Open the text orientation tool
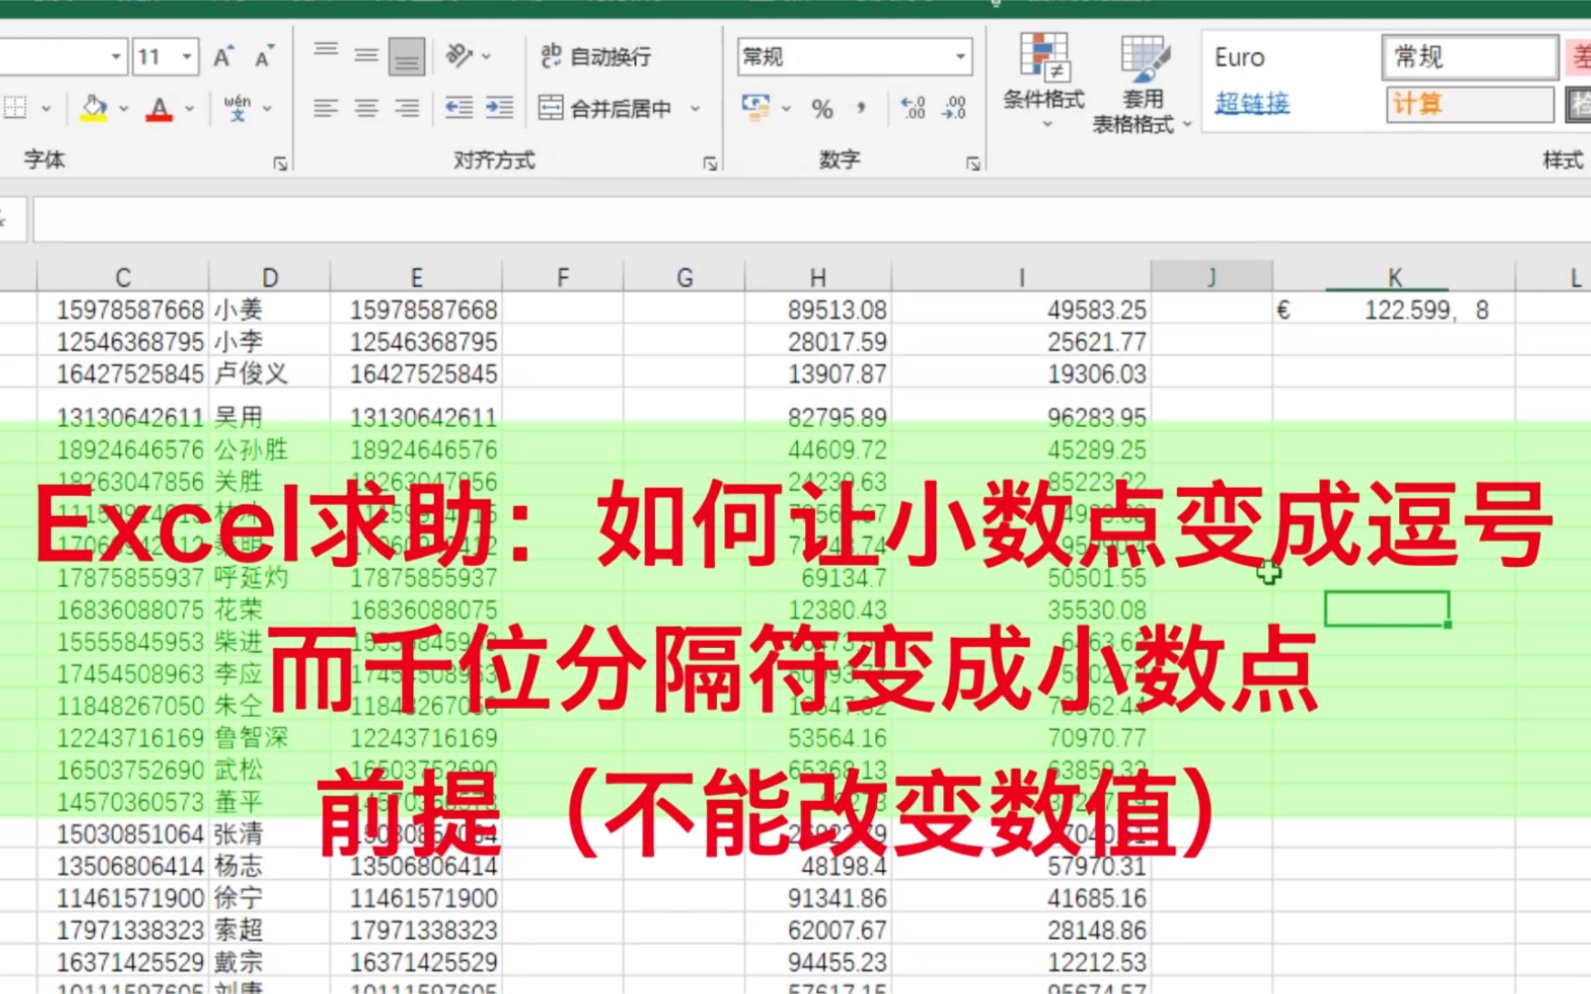This screenshot has height=994, width=1591. (458, 56)
